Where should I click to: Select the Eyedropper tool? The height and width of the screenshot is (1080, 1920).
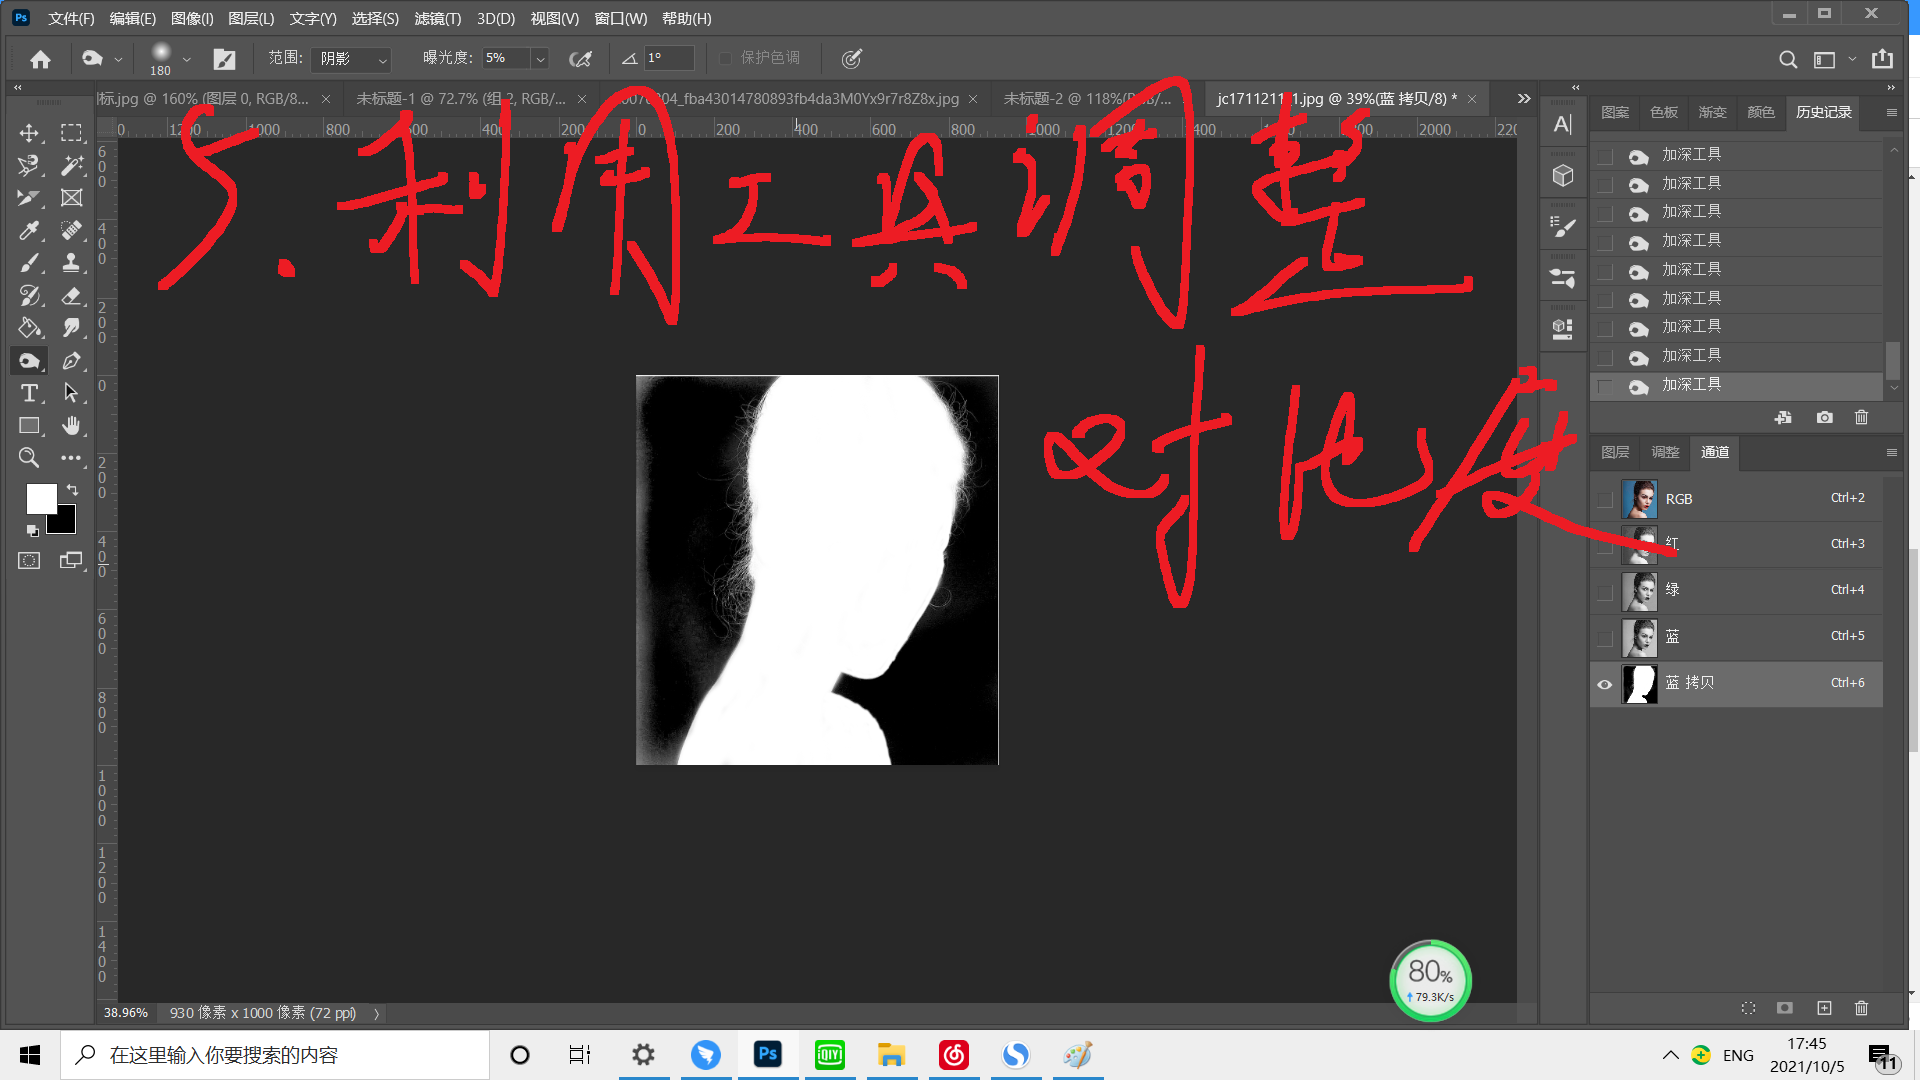(x=29, y=230)
